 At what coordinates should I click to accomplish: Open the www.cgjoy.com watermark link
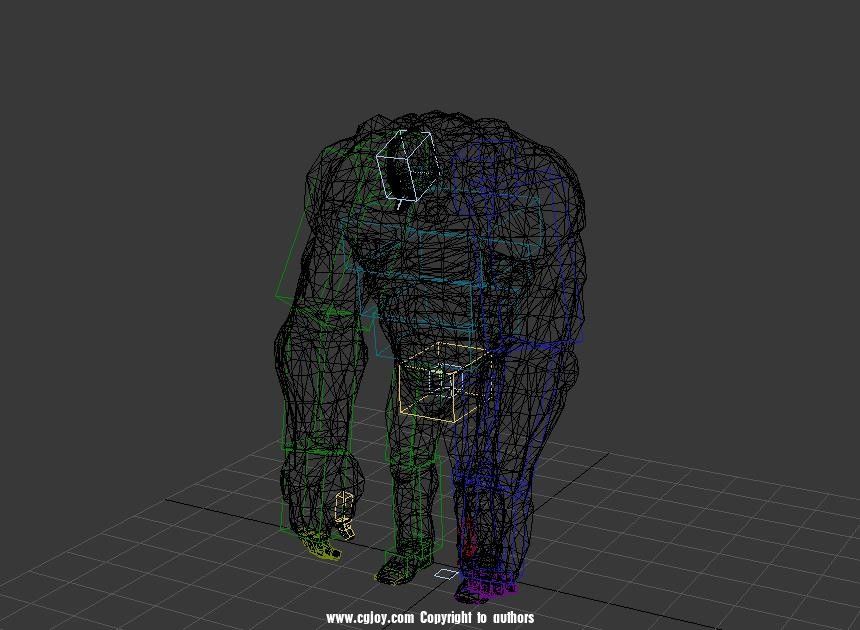369,618
